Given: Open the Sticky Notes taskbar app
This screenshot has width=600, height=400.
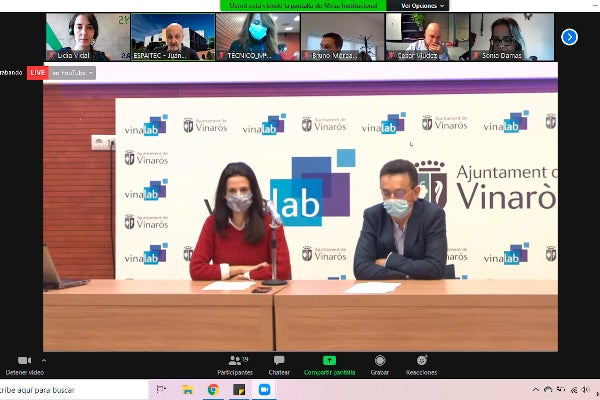Looking at the screenshot, I should (239, 390).
